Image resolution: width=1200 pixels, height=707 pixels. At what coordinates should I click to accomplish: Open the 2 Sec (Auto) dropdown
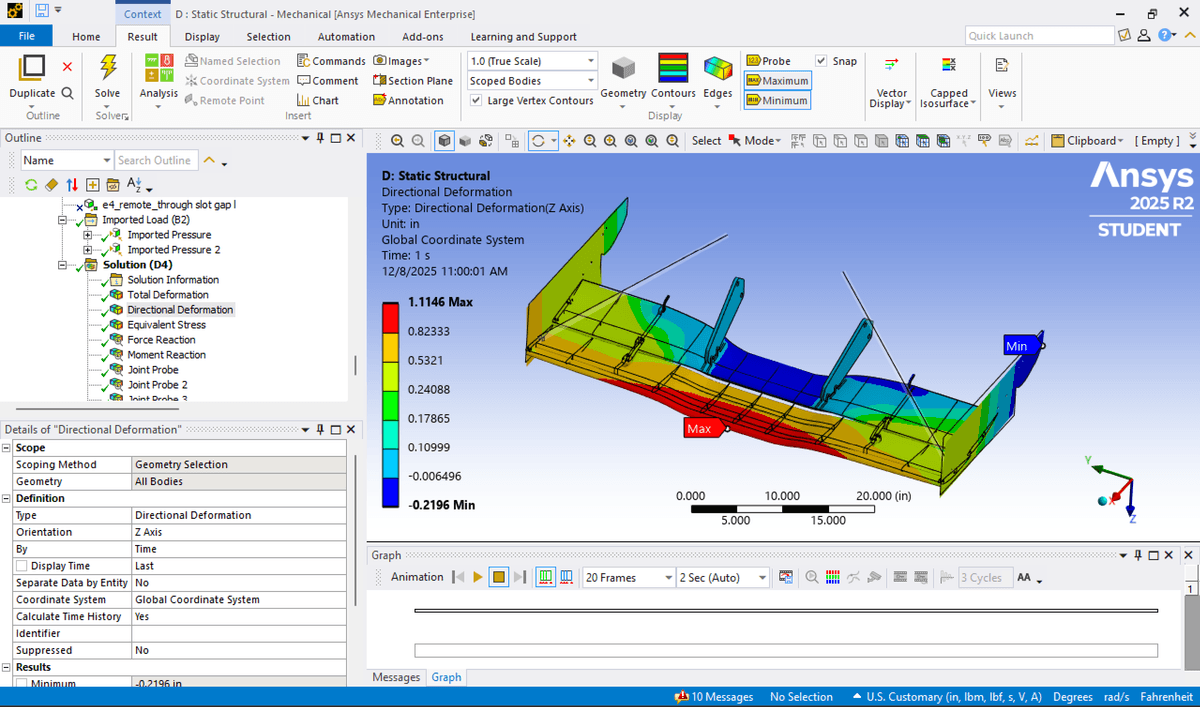(x=762, y=577)
